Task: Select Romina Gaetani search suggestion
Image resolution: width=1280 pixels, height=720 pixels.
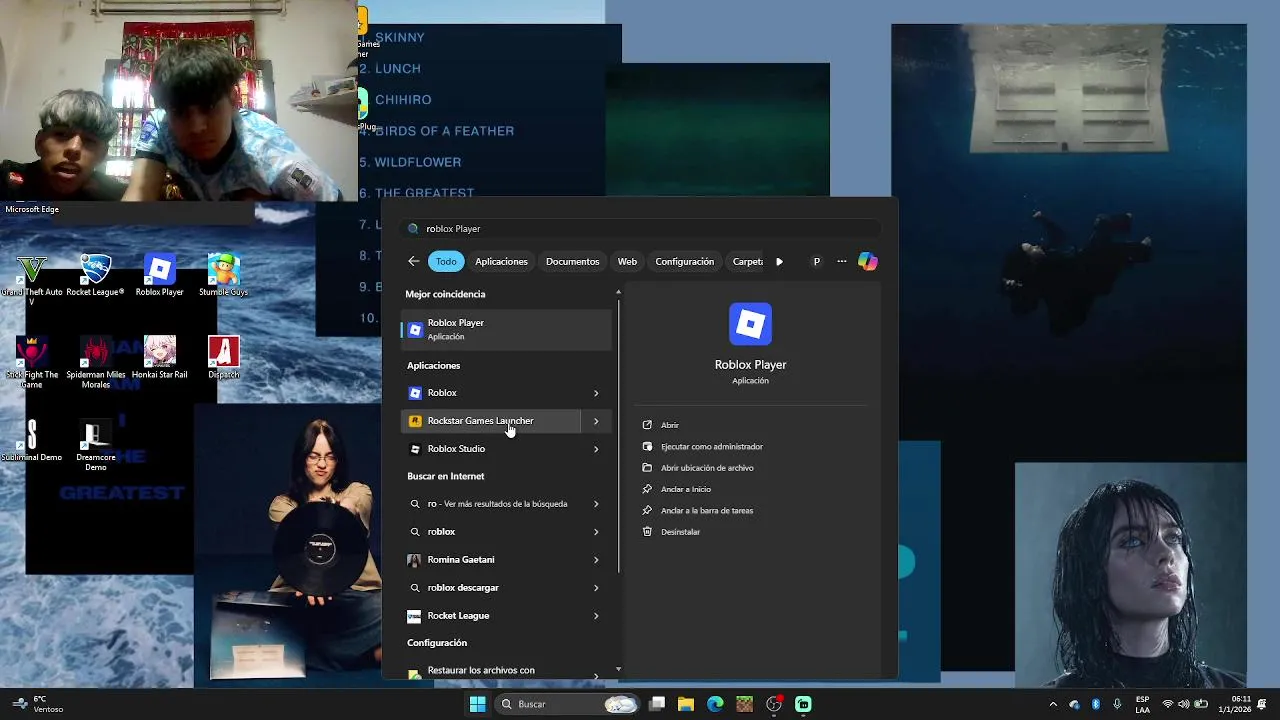Action: point(491,560)
